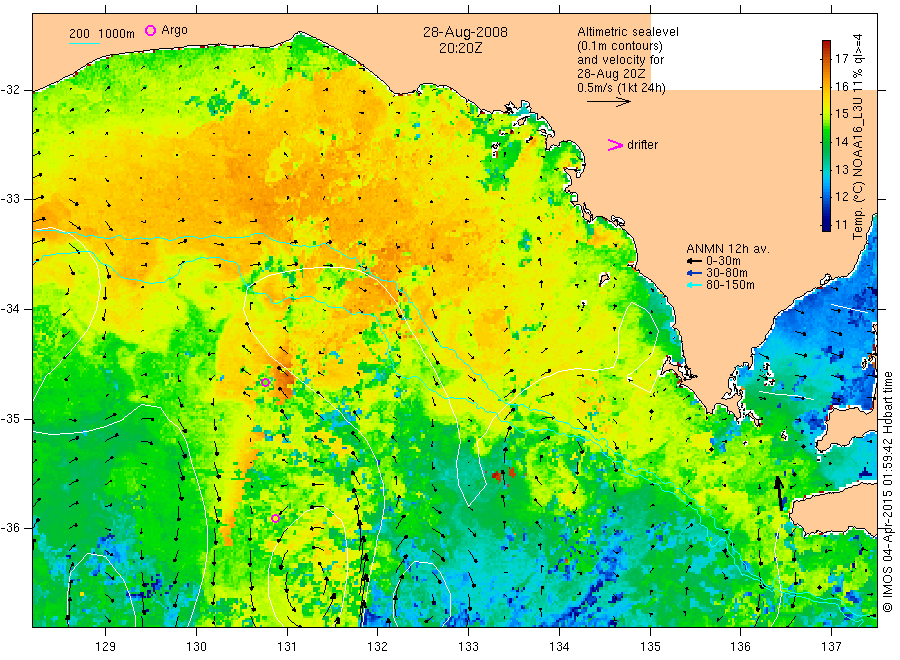Click the 130 longitude axis label
Viewport: 900px width, 660px height.
click(196, 647)
